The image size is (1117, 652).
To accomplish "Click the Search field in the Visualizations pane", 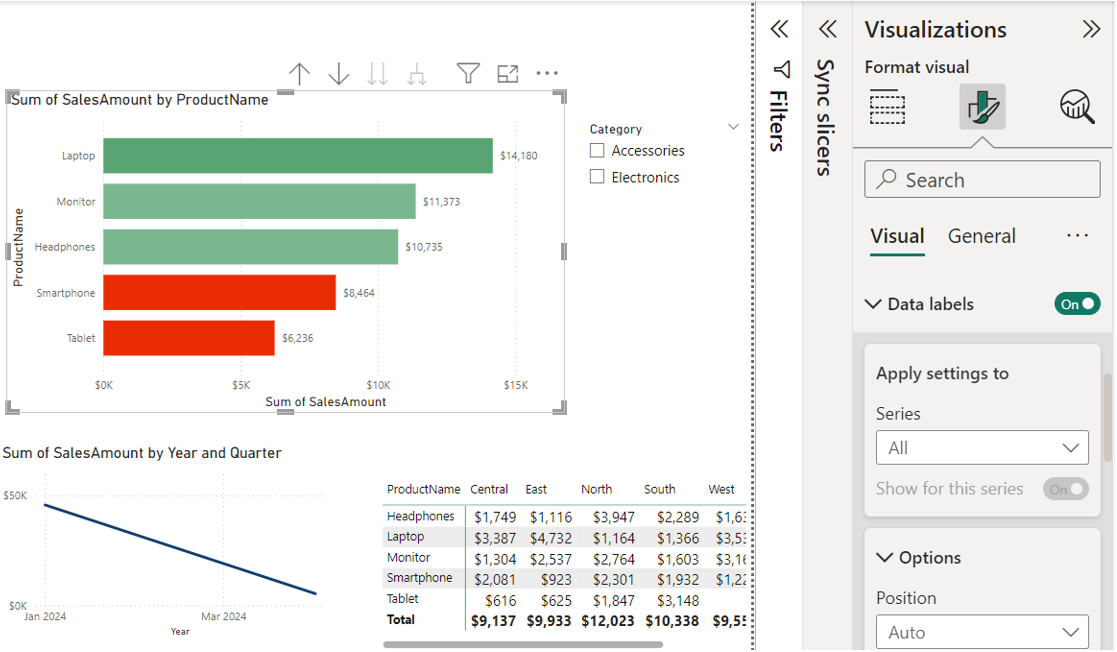I will pos(981,179).
